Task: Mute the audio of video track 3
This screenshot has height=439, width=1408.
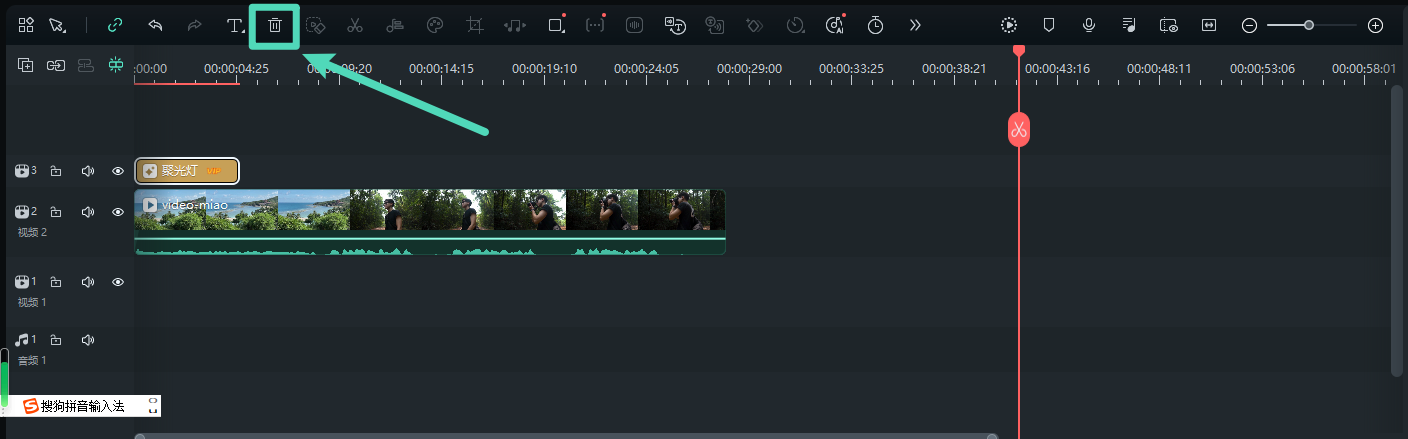Action: tap(88, 171)
